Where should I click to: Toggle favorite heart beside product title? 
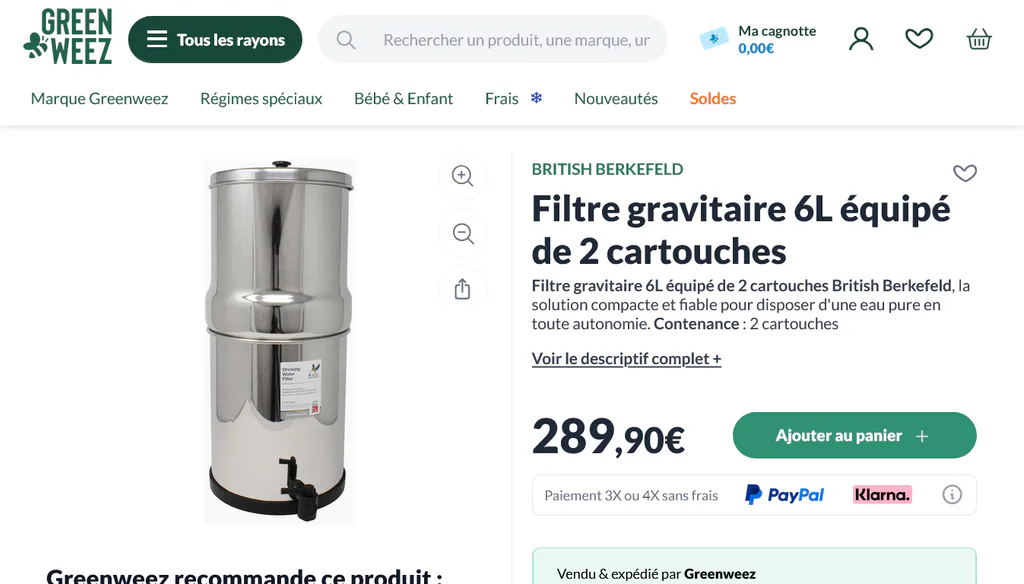pos(965,173)
